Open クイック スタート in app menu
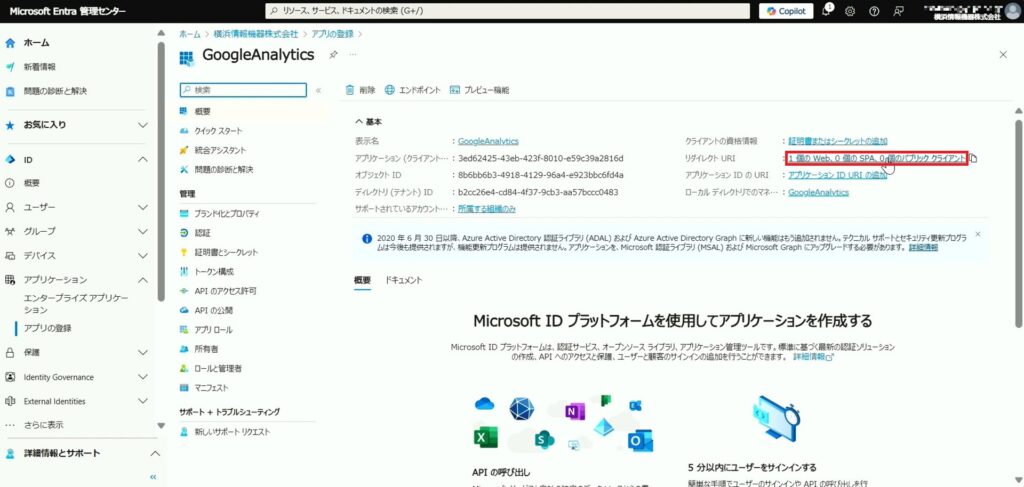The image size is (1024, 487). click(217, 131)
